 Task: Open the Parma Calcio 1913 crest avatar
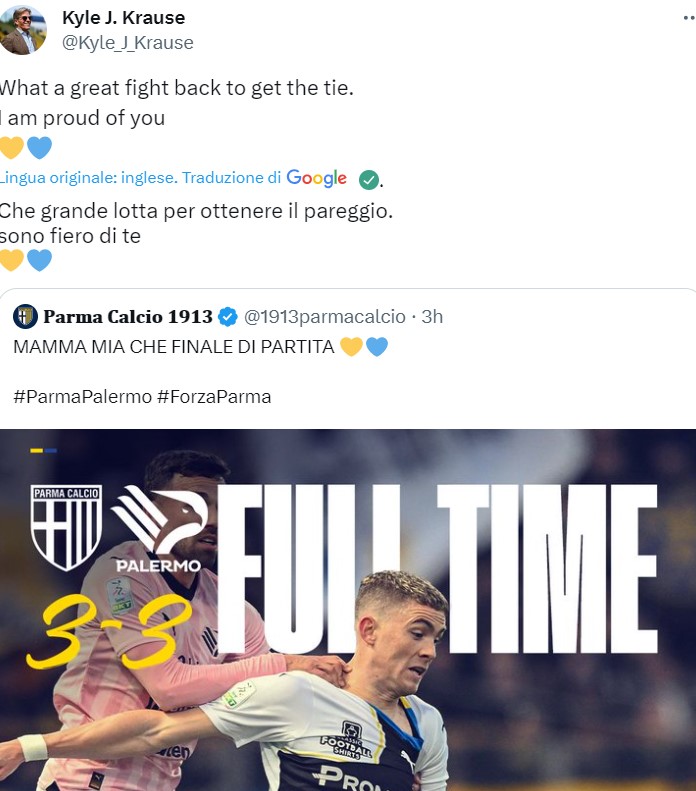click(25, 316)
